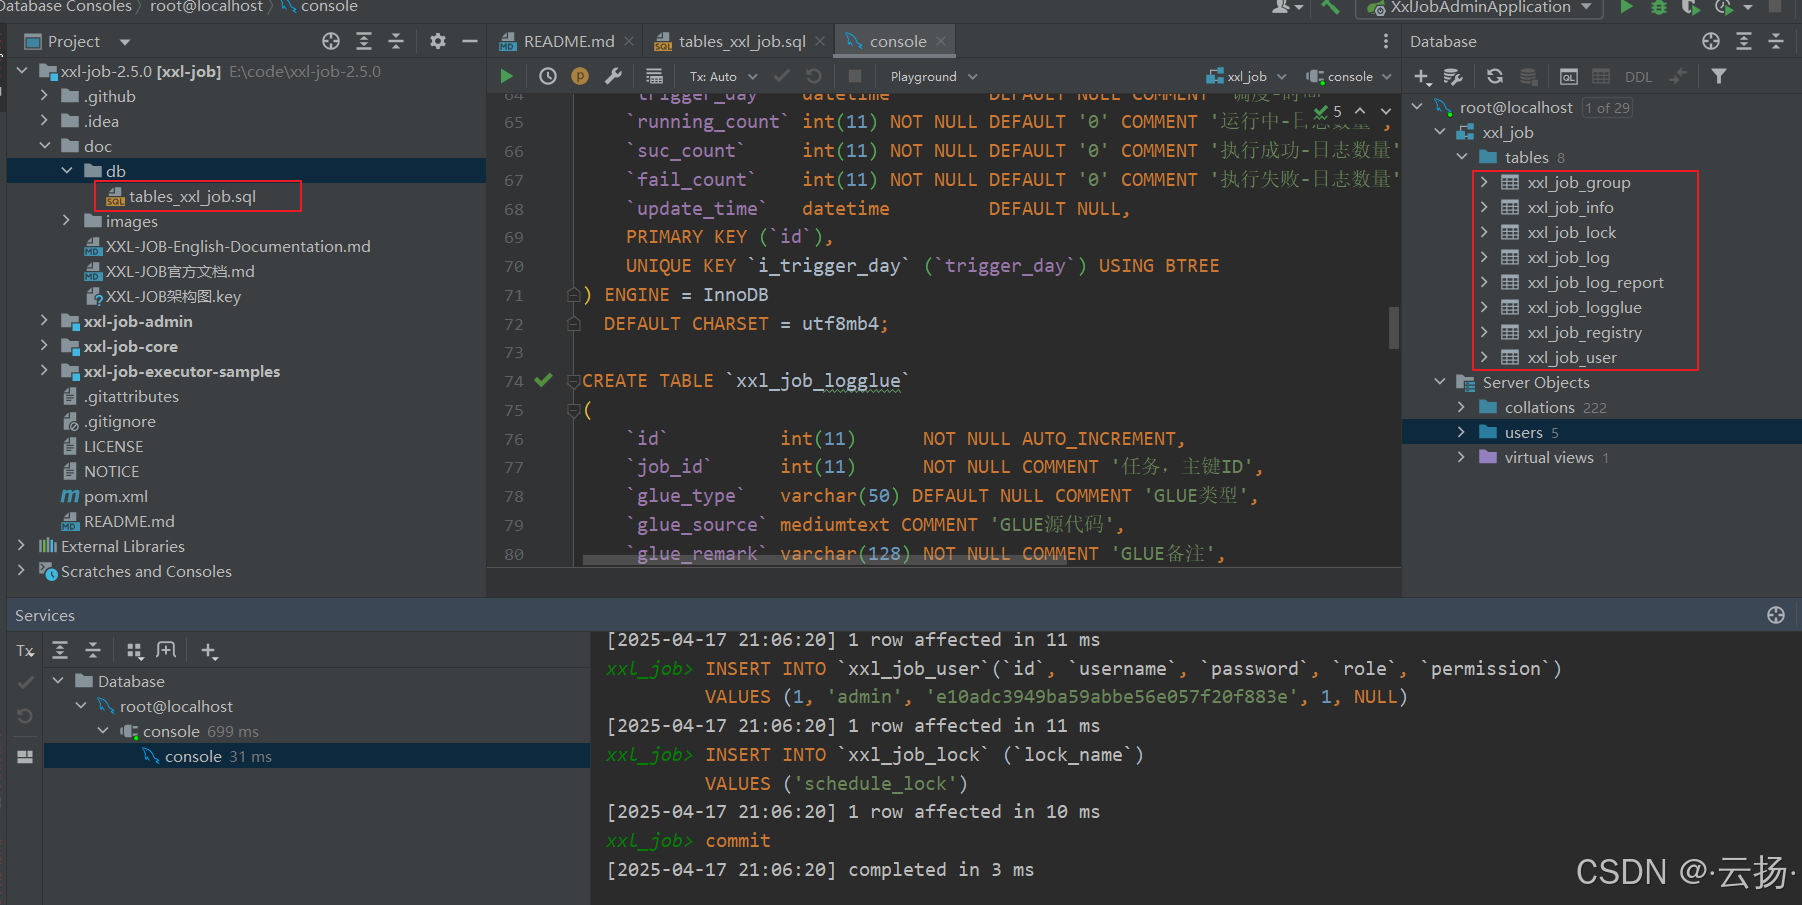Click the root@localhost breadcrumb

pos(206,7)
